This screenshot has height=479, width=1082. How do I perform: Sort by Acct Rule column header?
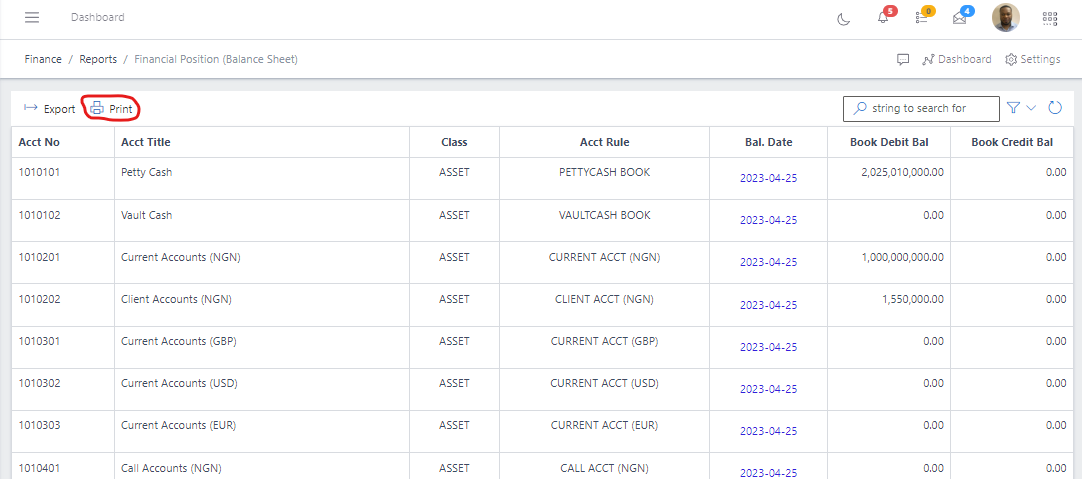604,142
